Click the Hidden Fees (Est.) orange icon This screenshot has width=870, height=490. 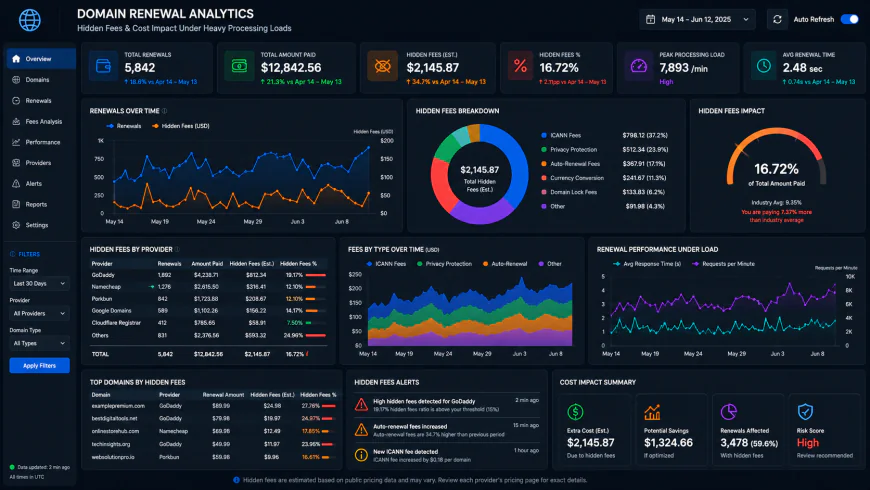click(x=382, y=66)
